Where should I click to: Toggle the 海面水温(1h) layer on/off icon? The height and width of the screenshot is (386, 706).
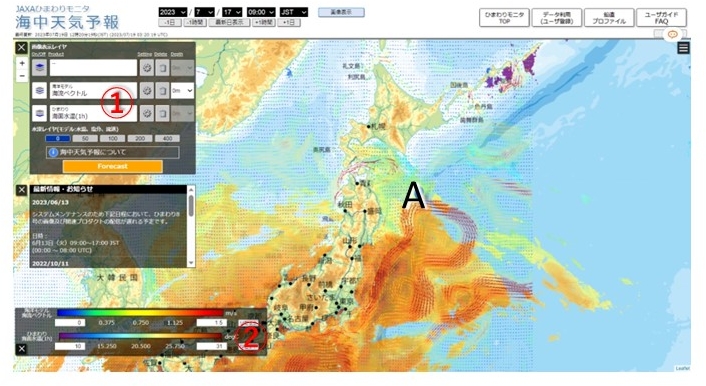(39, 114)
